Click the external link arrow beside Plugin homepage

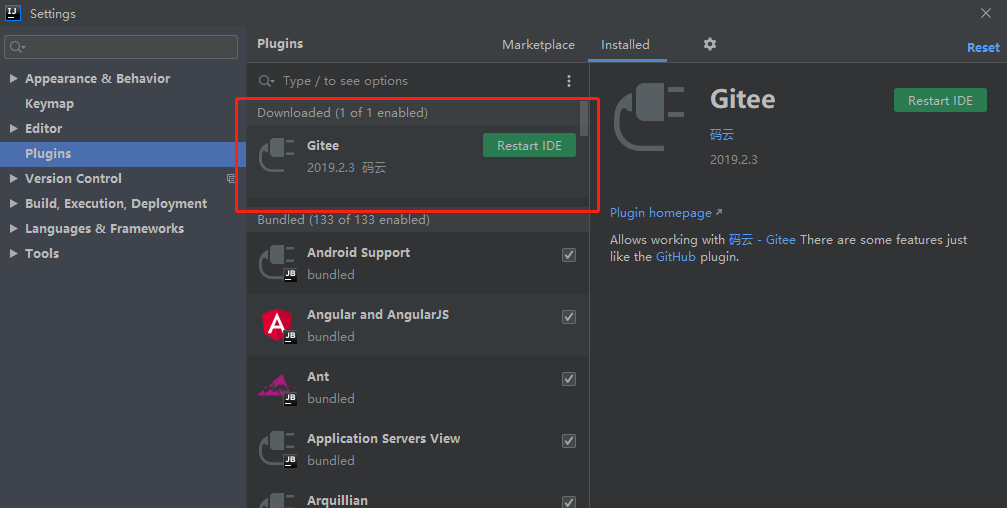coord(719,212)
